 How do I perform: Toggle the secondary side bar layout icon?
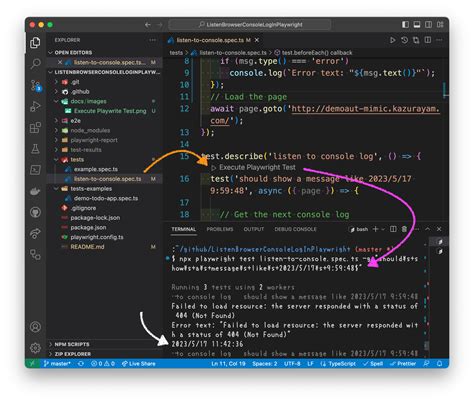(x=428, y=25)
